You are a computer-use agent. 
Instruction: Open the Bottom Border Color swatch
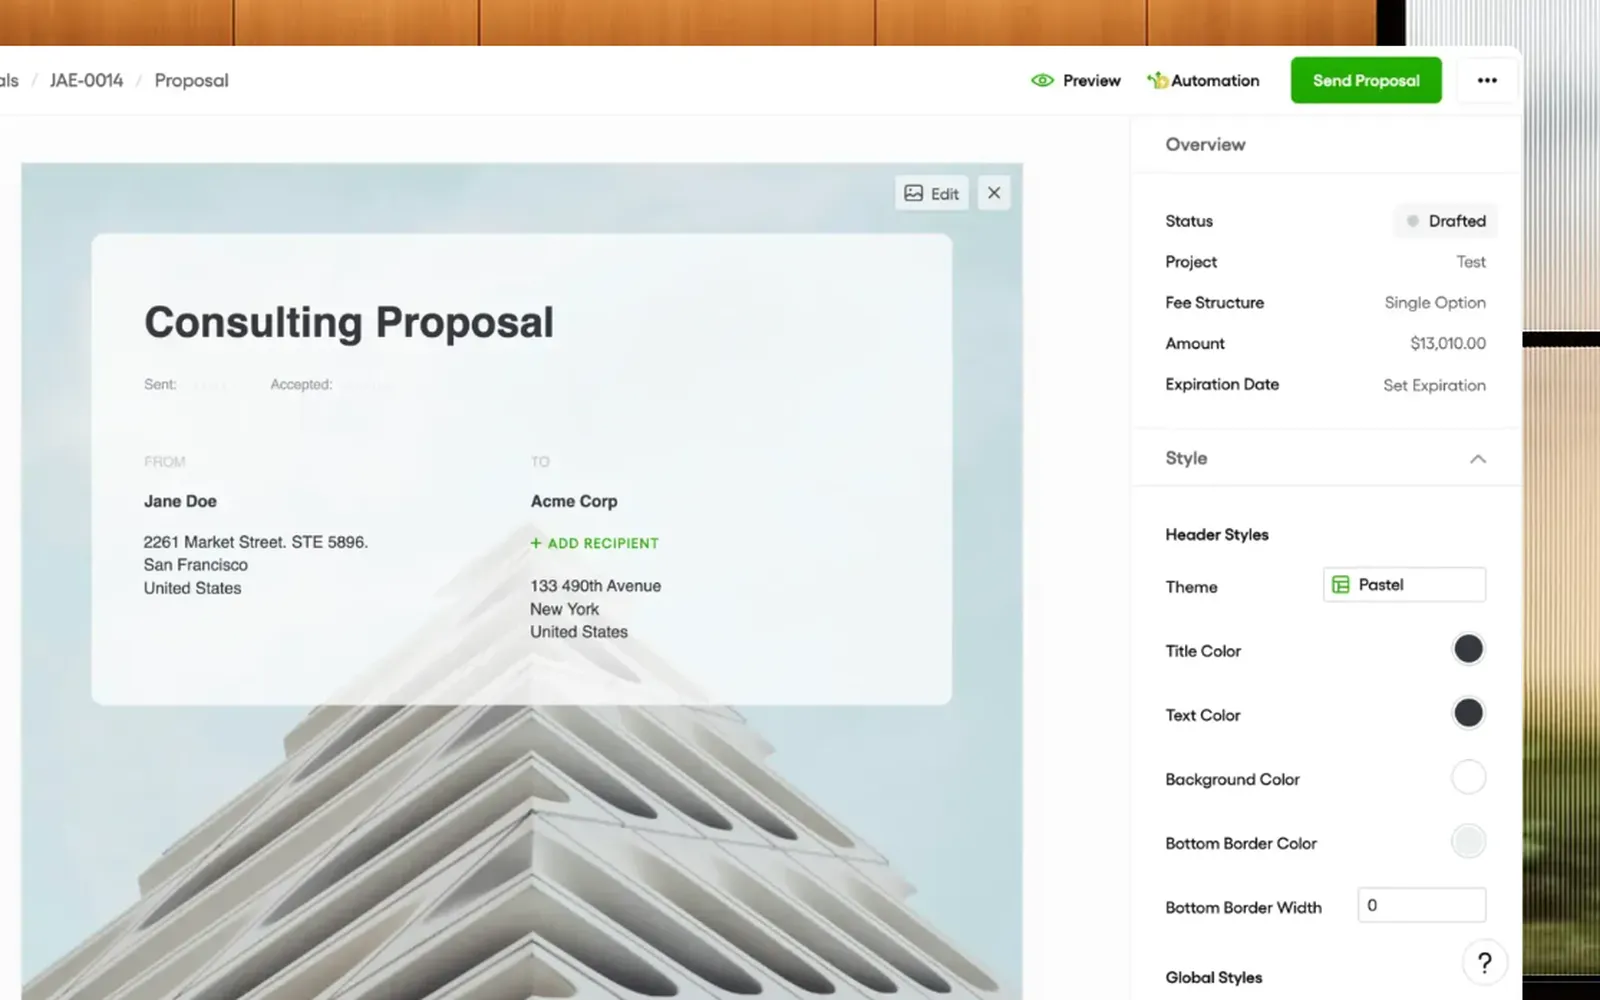click(x=1468, y=841)
